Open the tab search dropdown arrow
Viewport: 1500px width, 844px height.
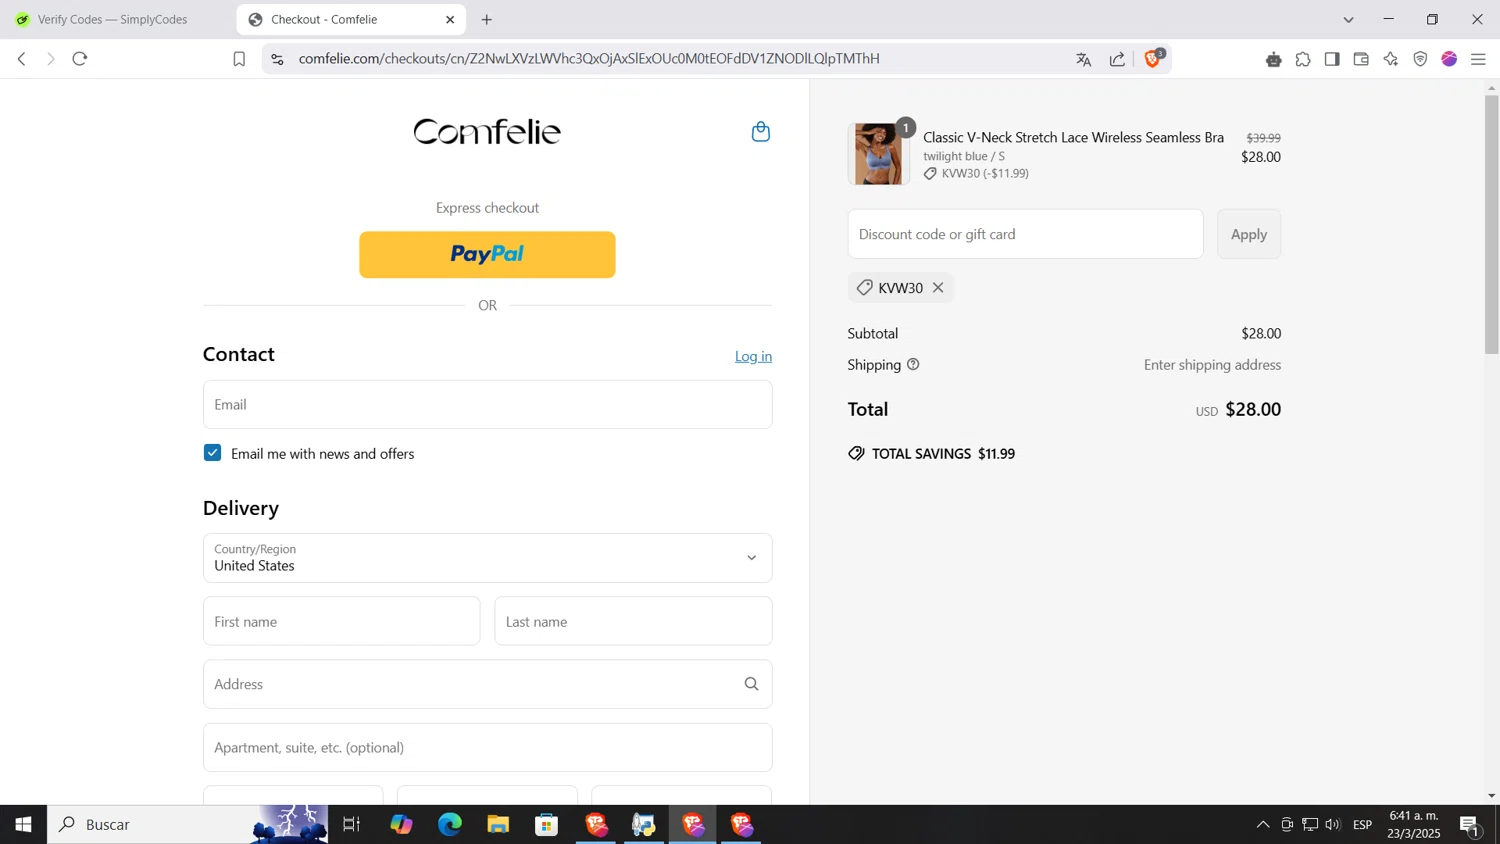coord(1348,19)
